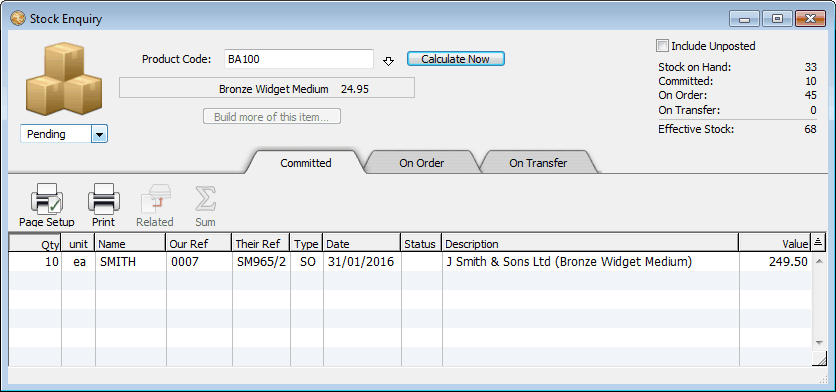Select the SMITH sales order row
This screenshot has width=836, height=392.
click(x=411, y=262)
